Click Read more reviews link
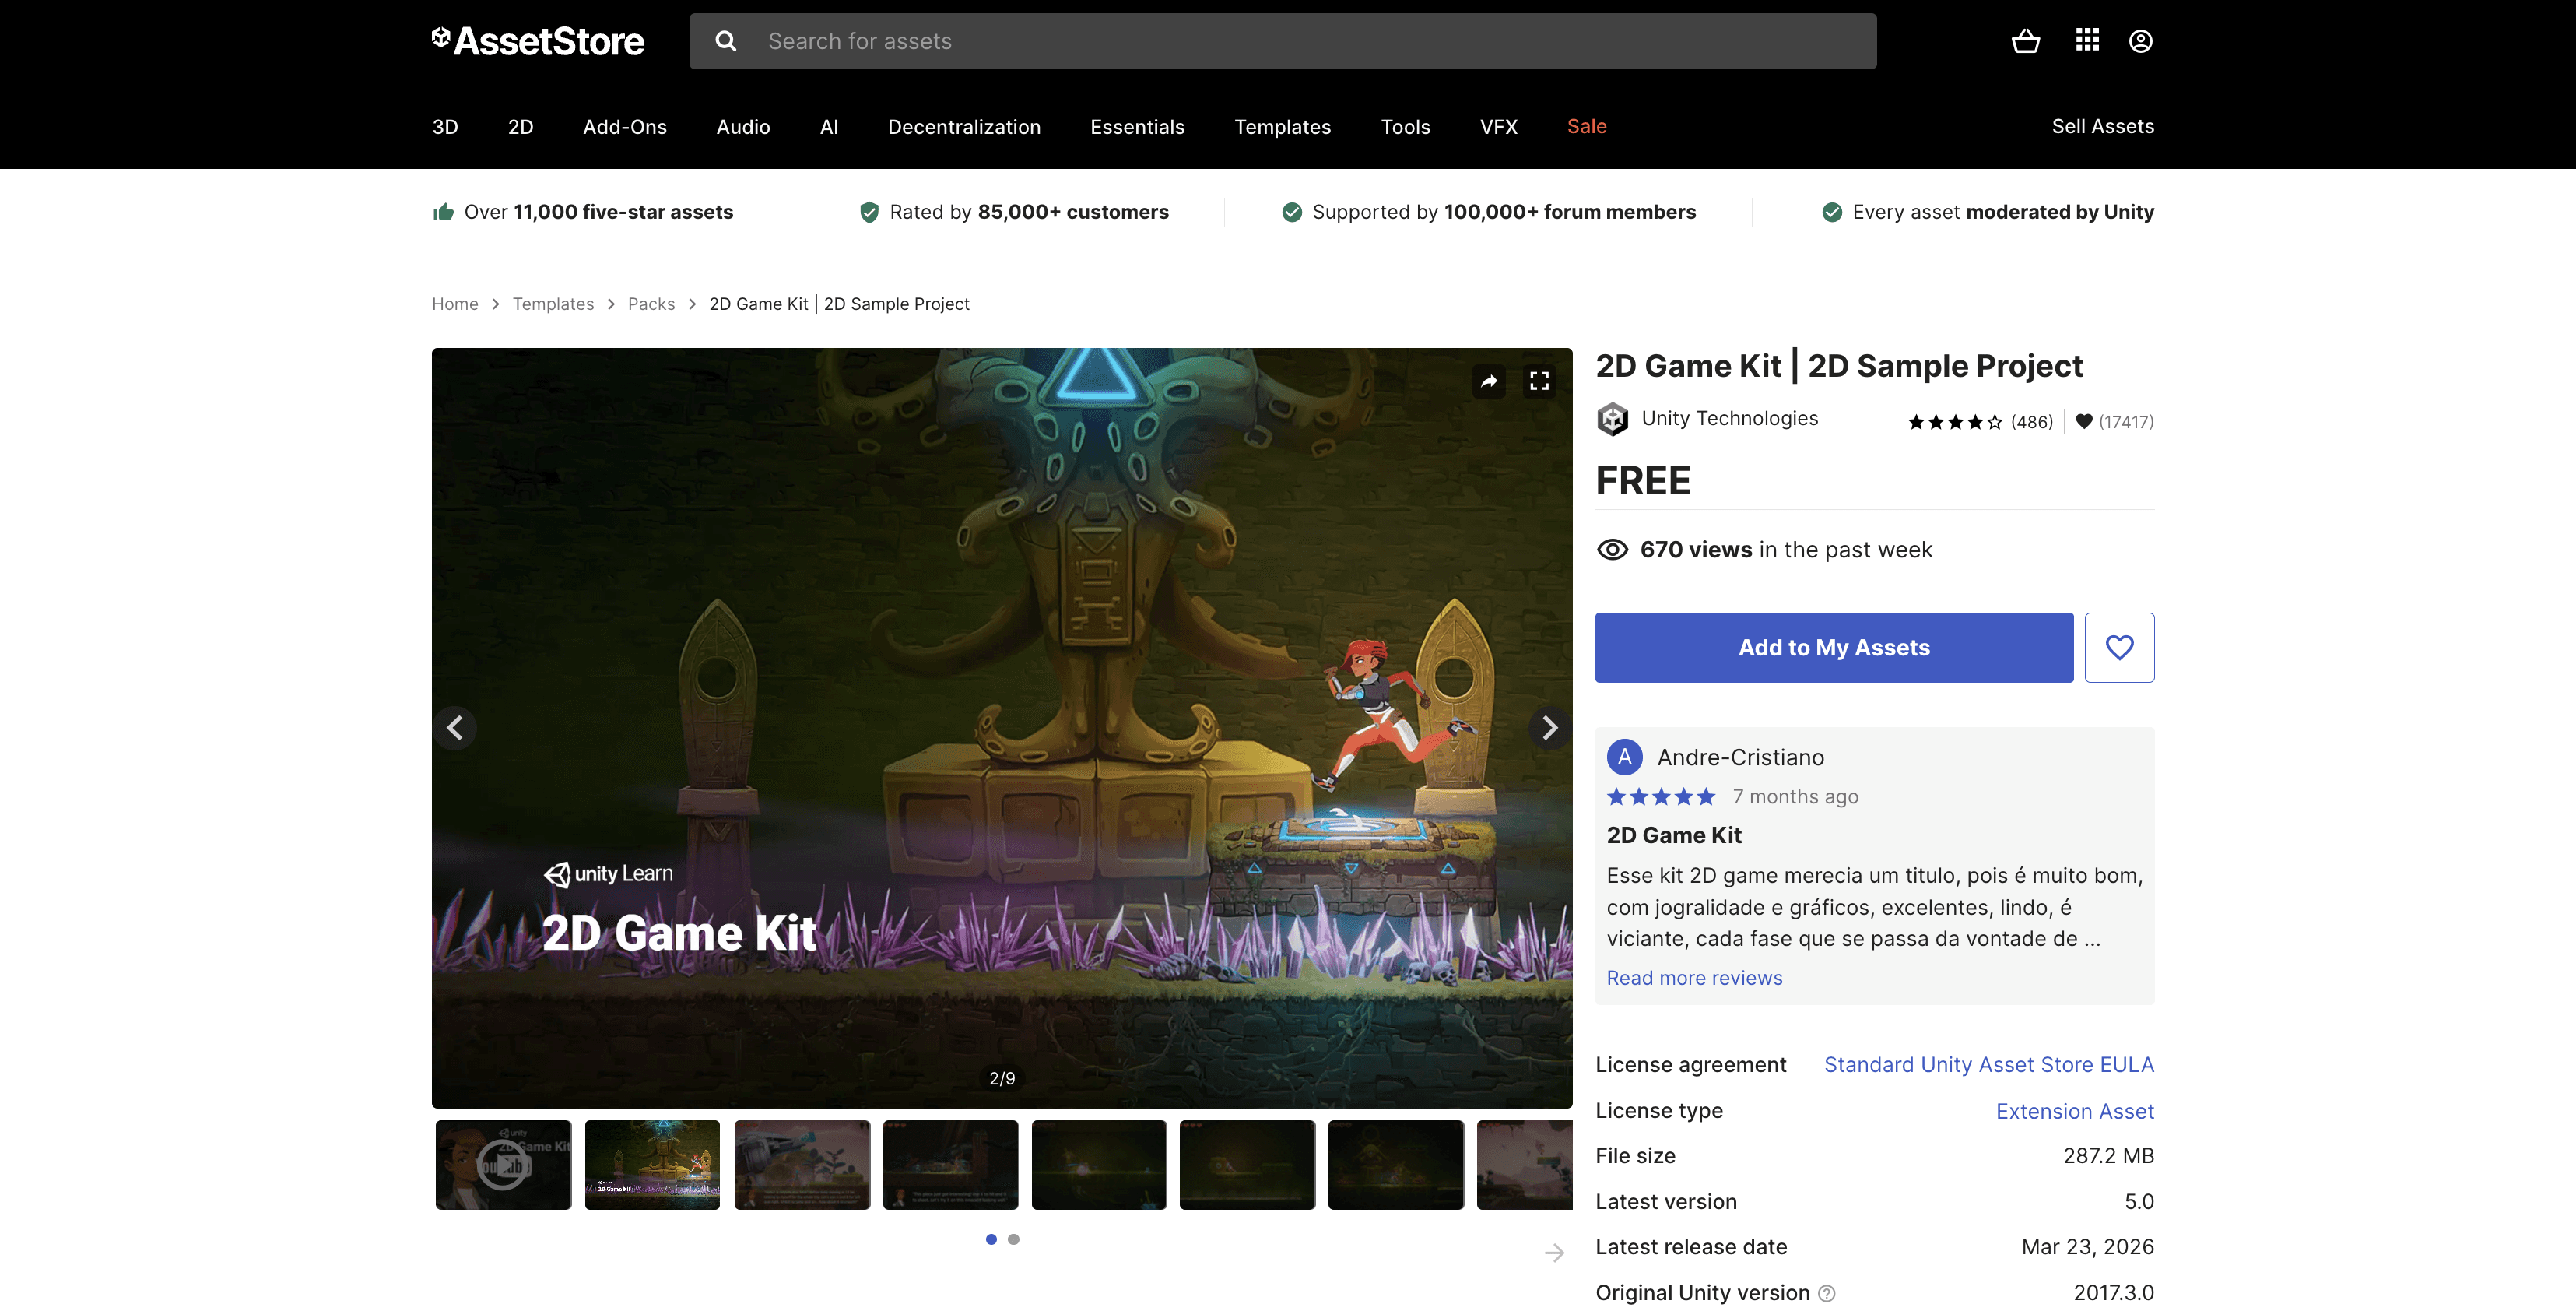 tap(1694, 978)
